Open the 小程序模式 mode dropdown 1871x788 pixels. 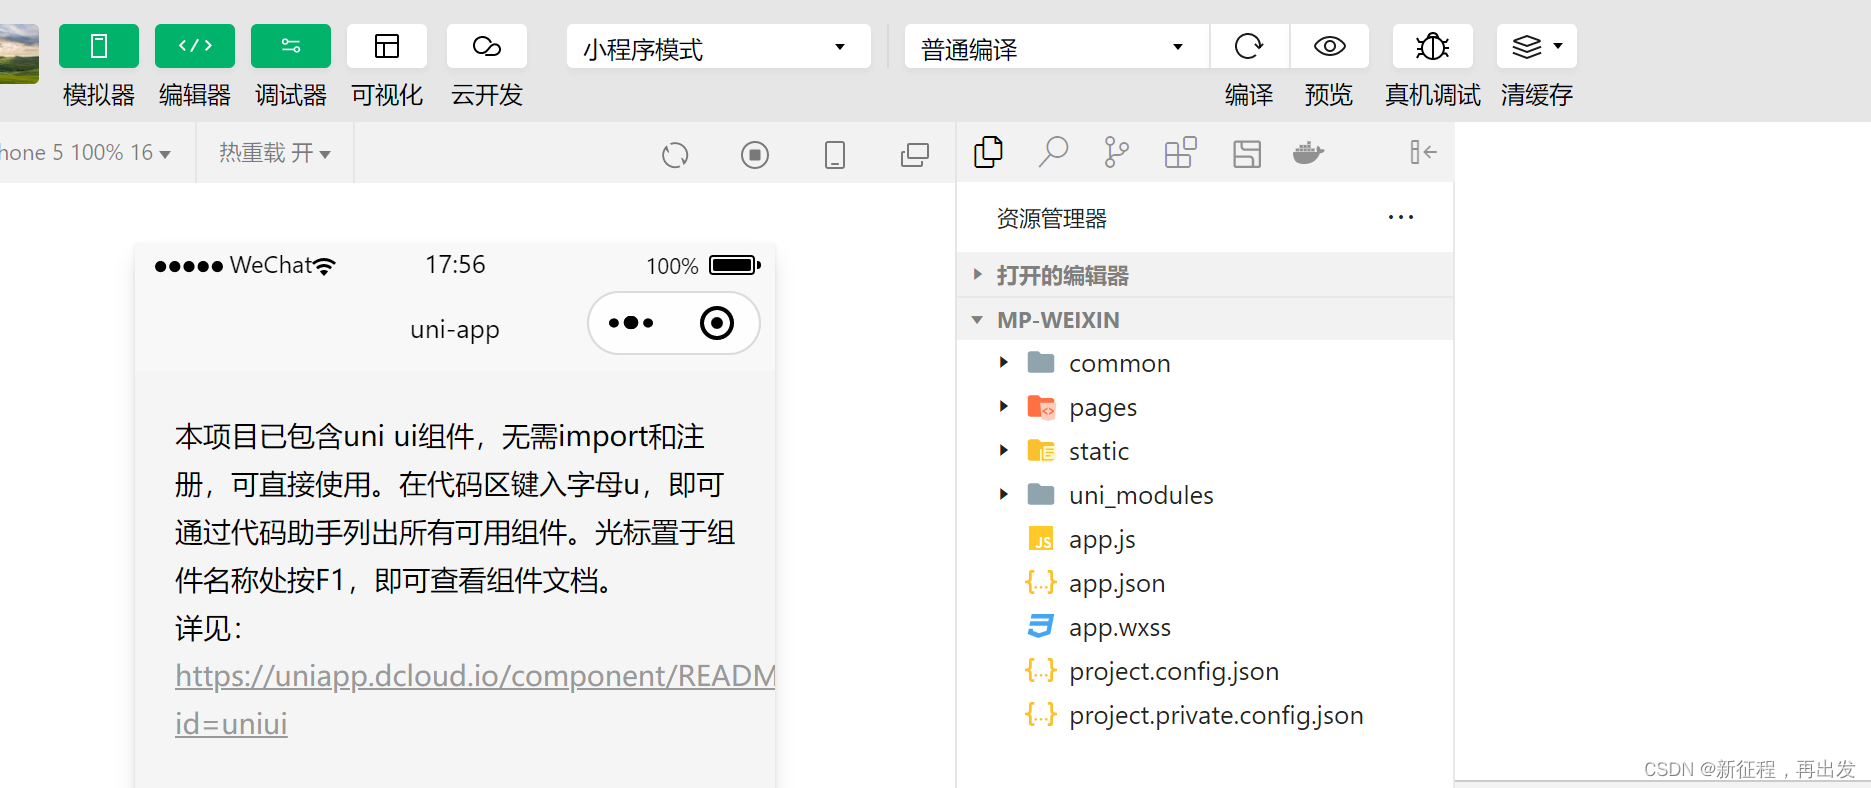718,47
